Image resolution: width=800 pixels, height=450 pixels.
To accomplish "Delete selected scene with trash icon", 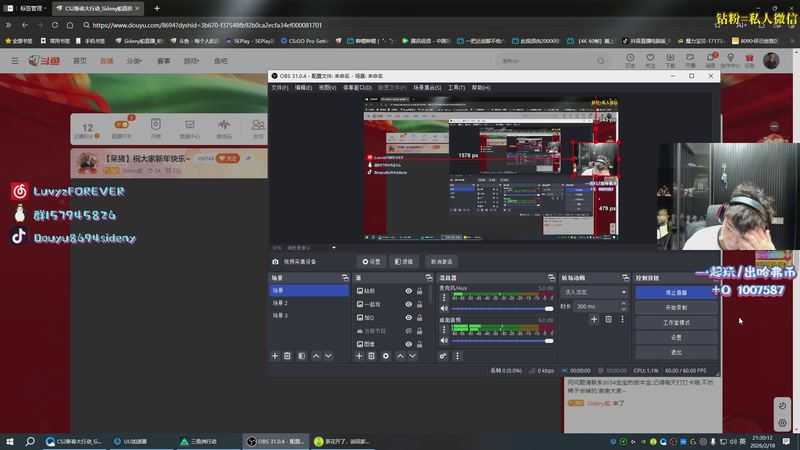I will tap(287, 356).
